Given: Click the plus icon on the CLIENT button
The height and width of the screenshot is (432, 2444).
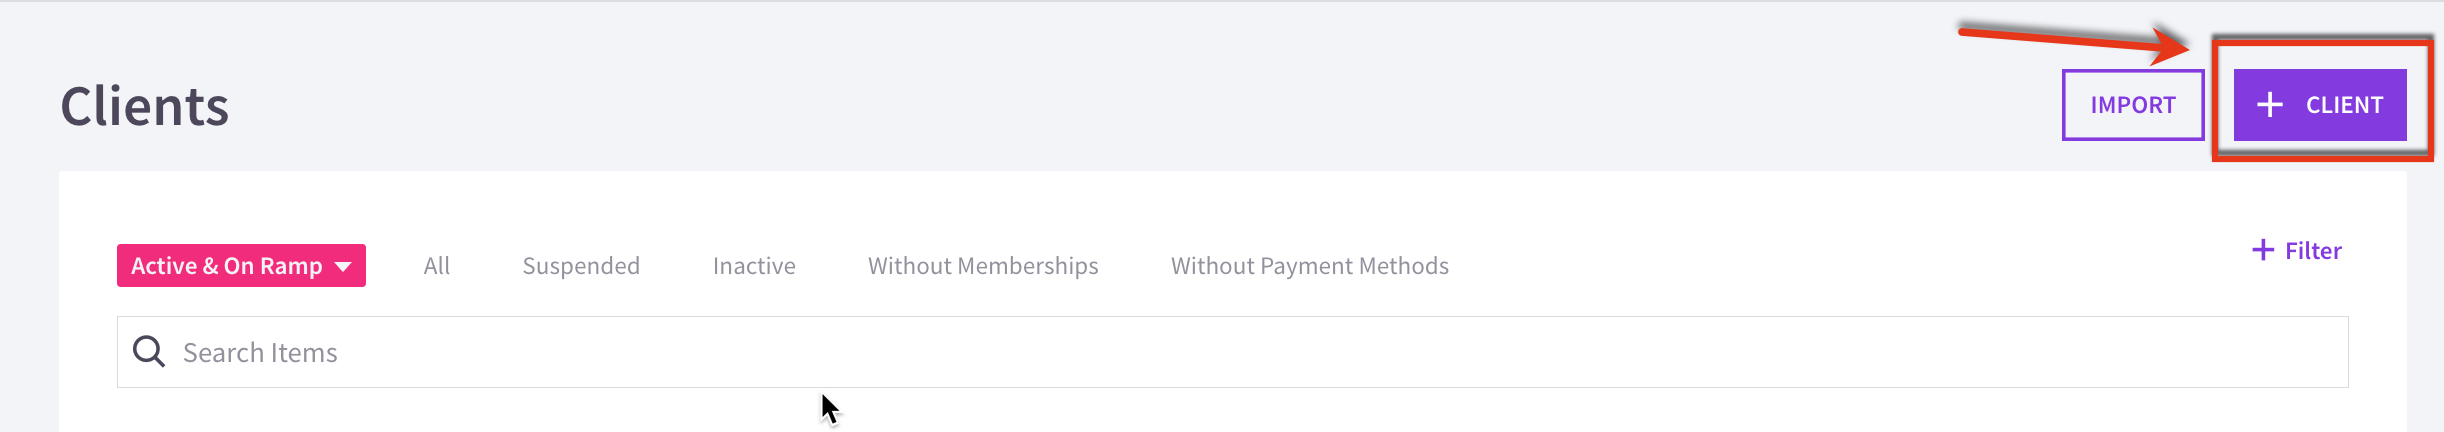Looking at the screenshot, I should pos(2270,104).
